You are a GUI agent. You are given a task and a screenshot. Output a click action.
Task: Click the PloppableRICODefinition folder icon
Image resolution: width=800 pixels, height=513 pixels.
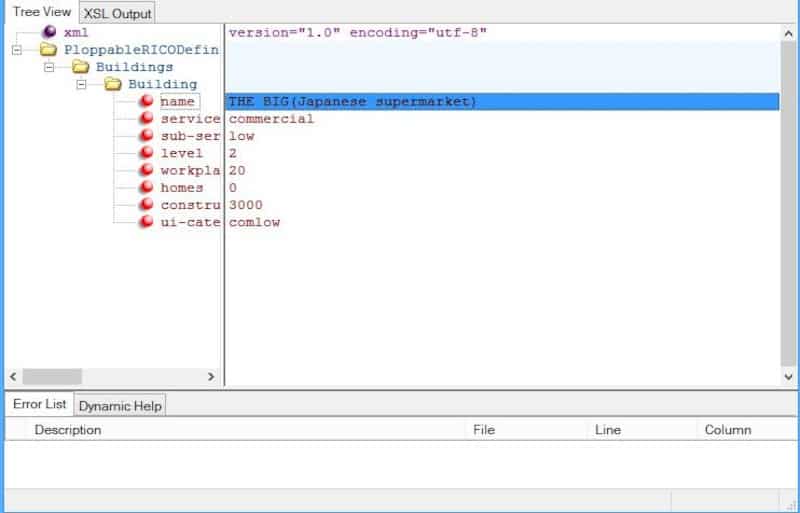point(49,50)
